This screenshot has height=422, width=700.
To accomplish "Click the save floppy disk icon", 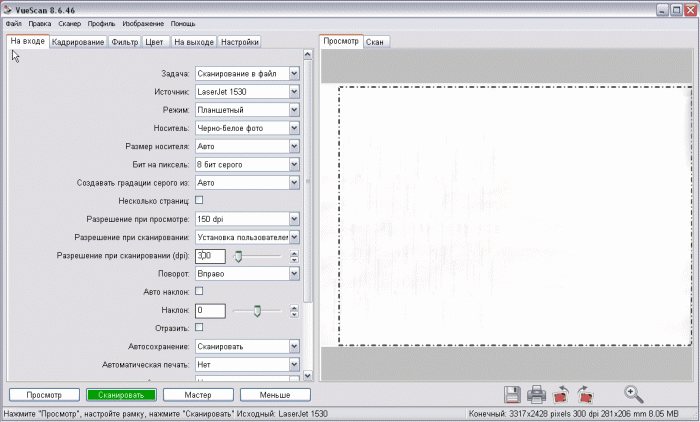I will [x=511, y=394].
